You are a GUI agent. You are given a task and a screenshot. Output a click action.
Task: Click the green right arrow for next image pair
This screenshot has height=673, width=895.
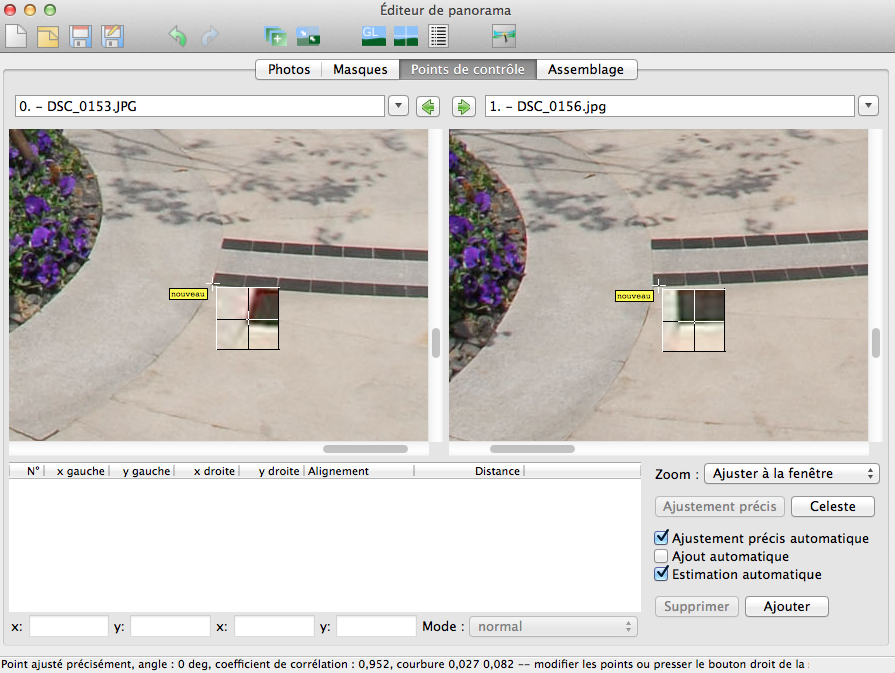[x=463, y=106]
